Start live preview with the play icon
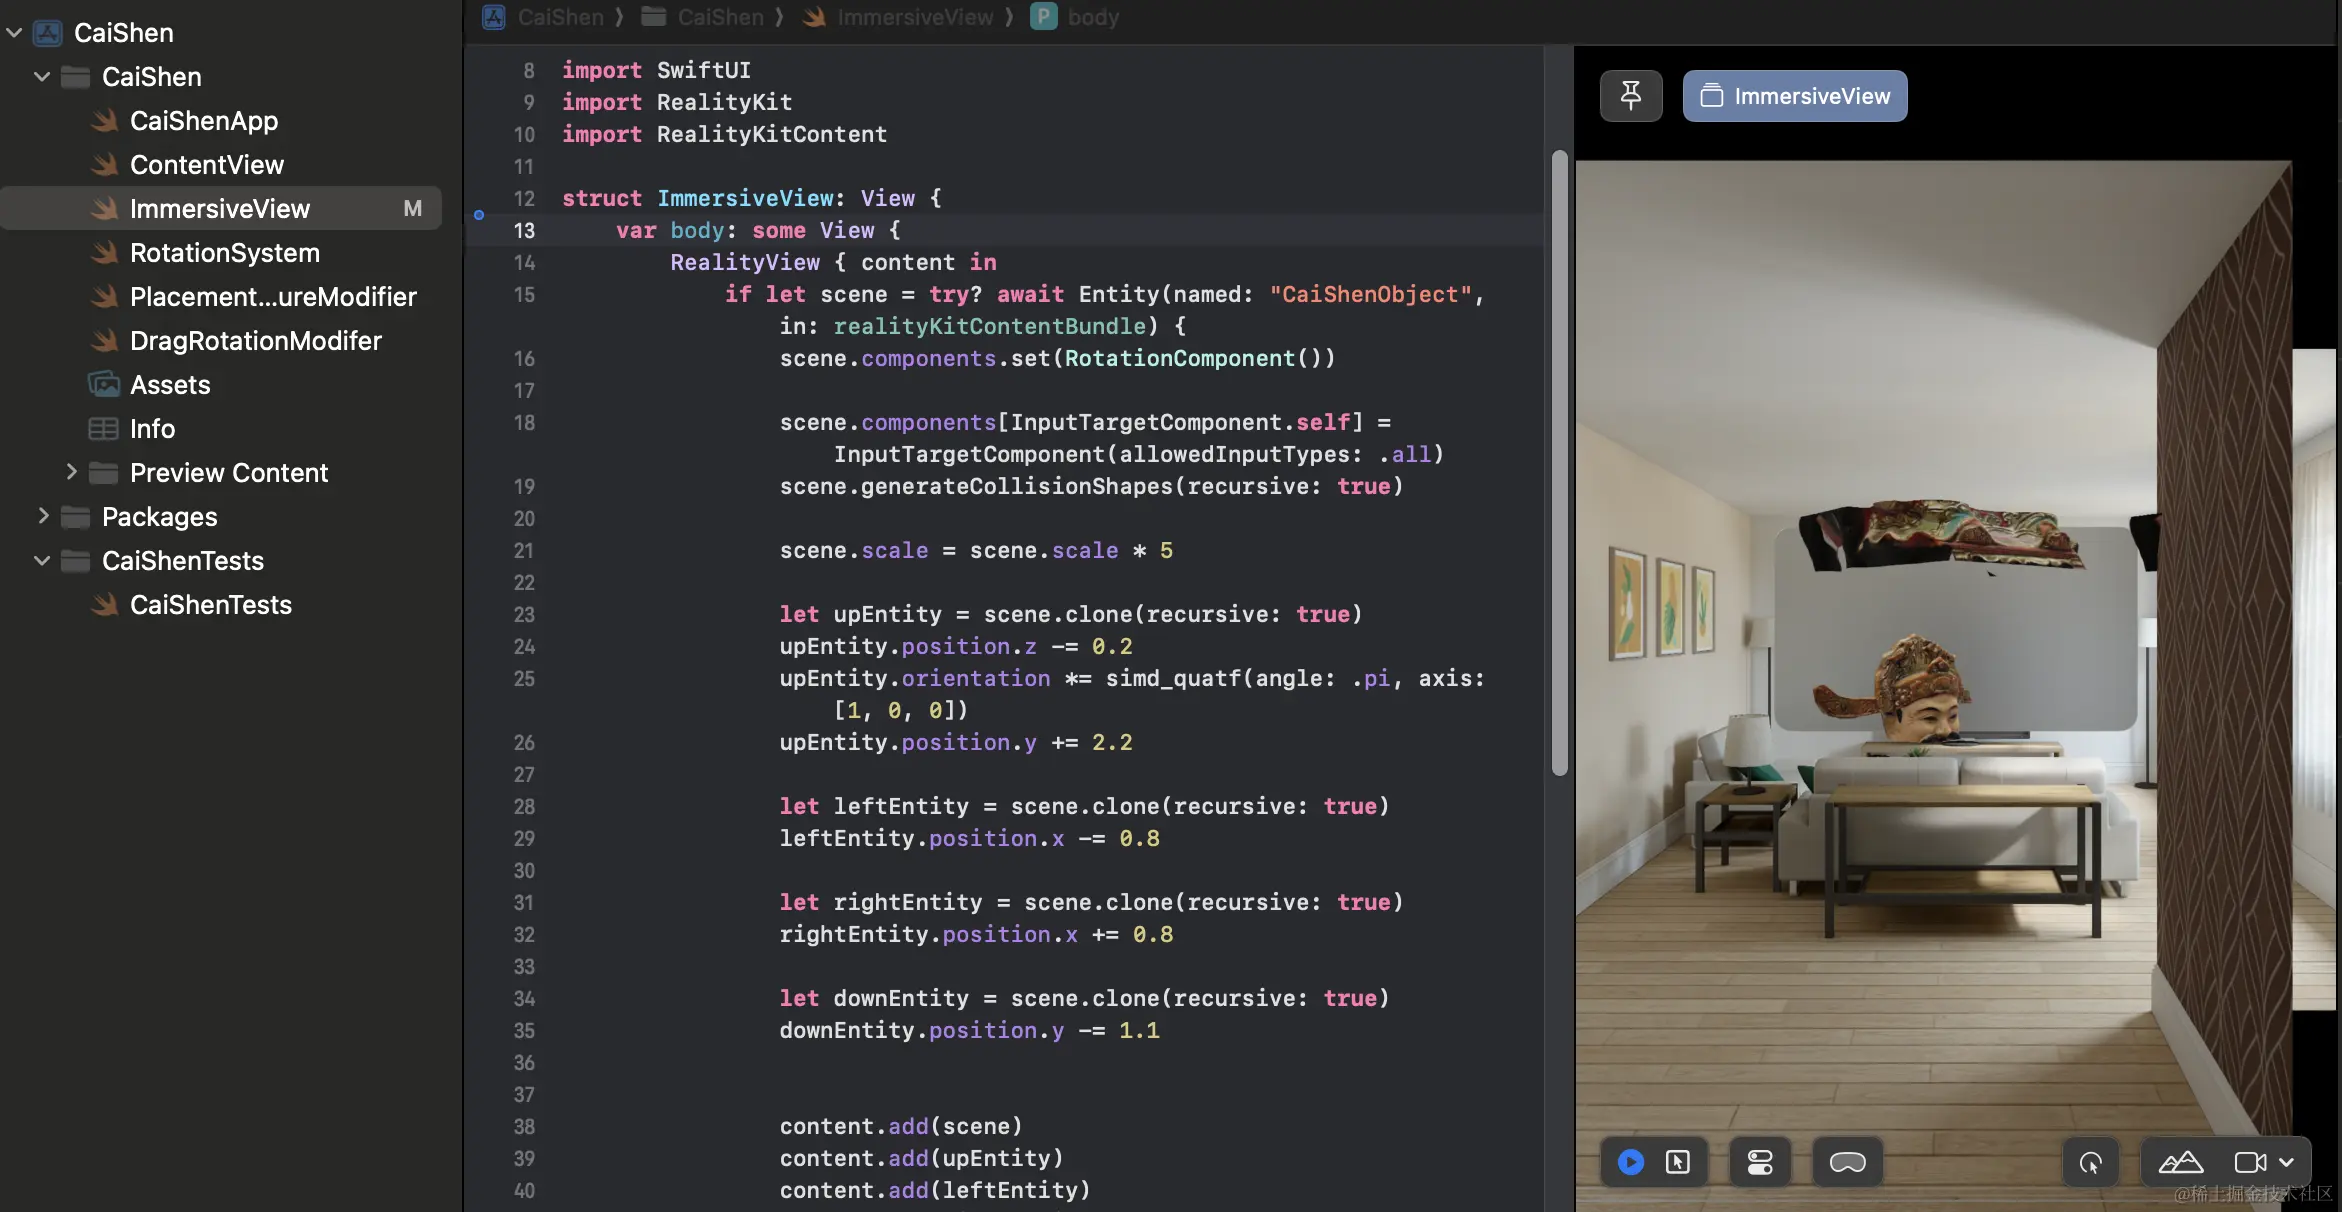 [1630, 1162]
